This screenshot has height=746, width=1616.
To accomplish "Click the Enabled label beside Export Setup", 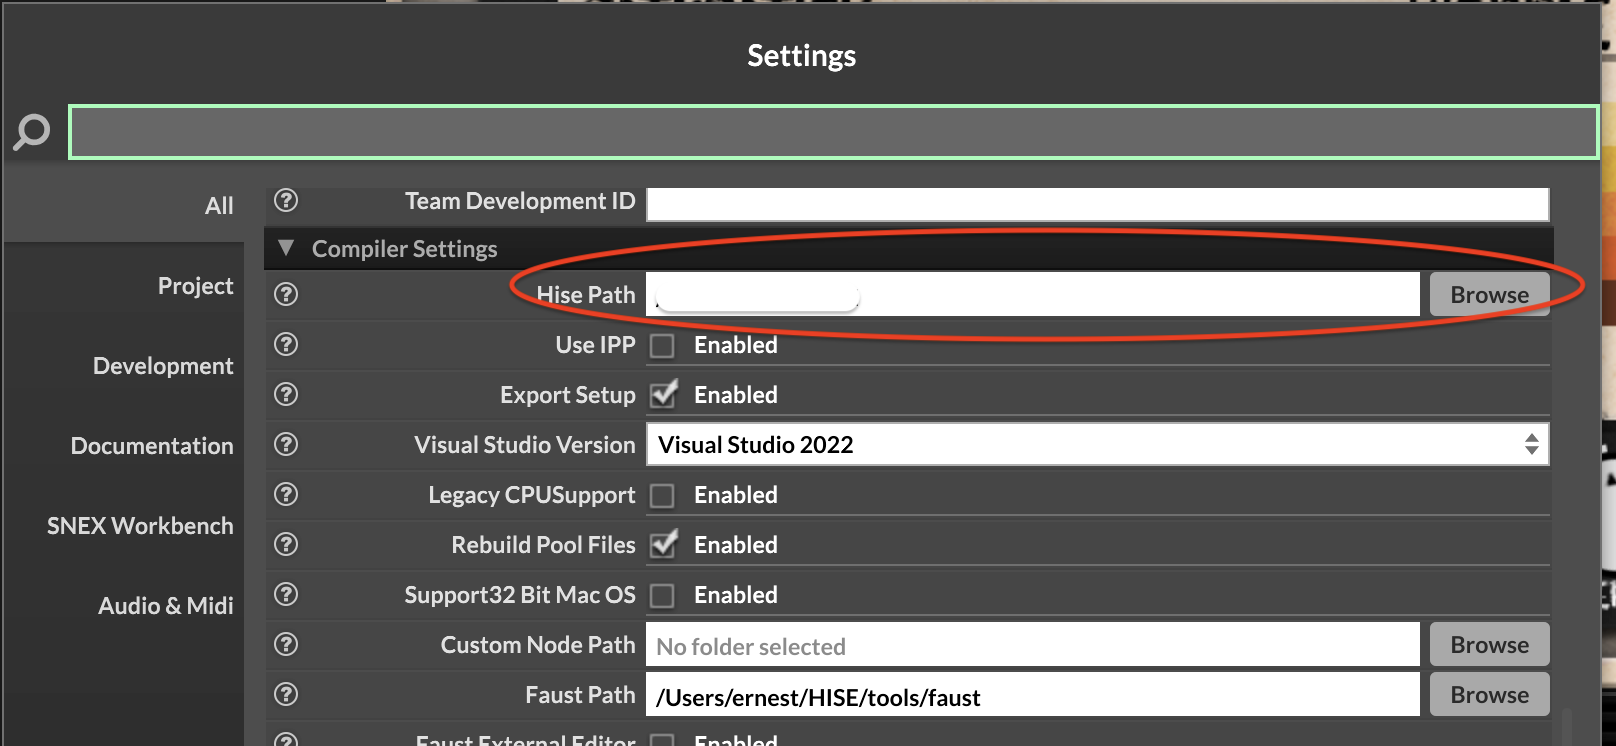I will [x=736, y=395].
